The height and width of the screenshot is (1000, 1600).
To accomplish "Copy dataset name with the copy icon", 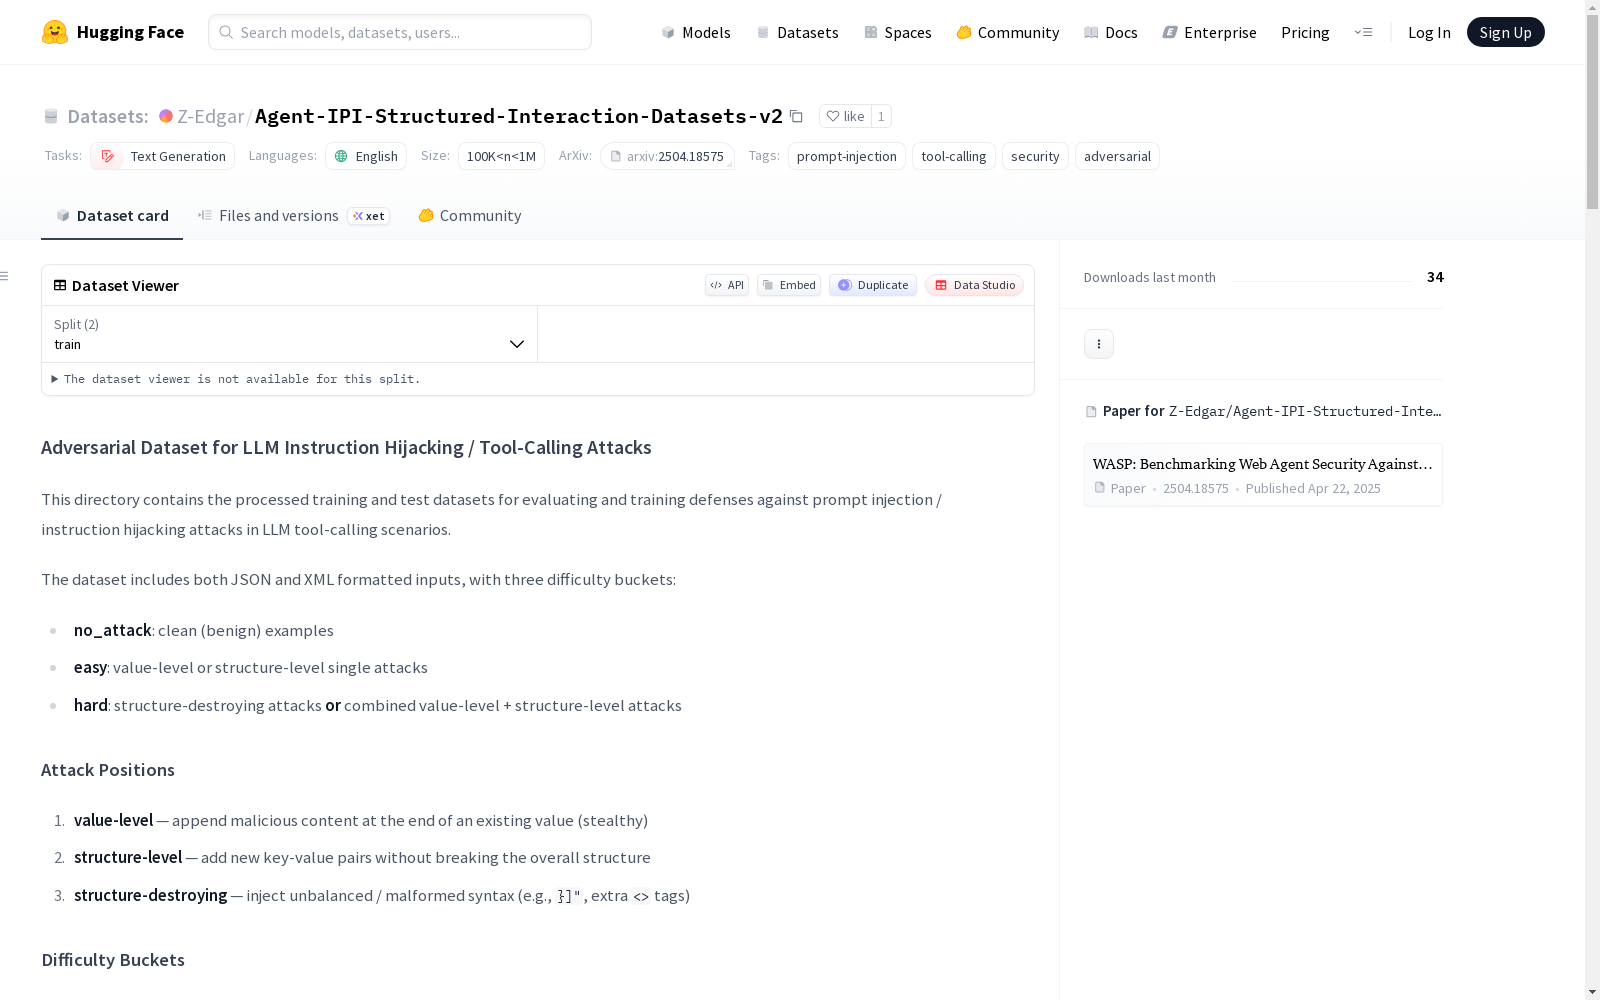I will (x=796, y=116).
